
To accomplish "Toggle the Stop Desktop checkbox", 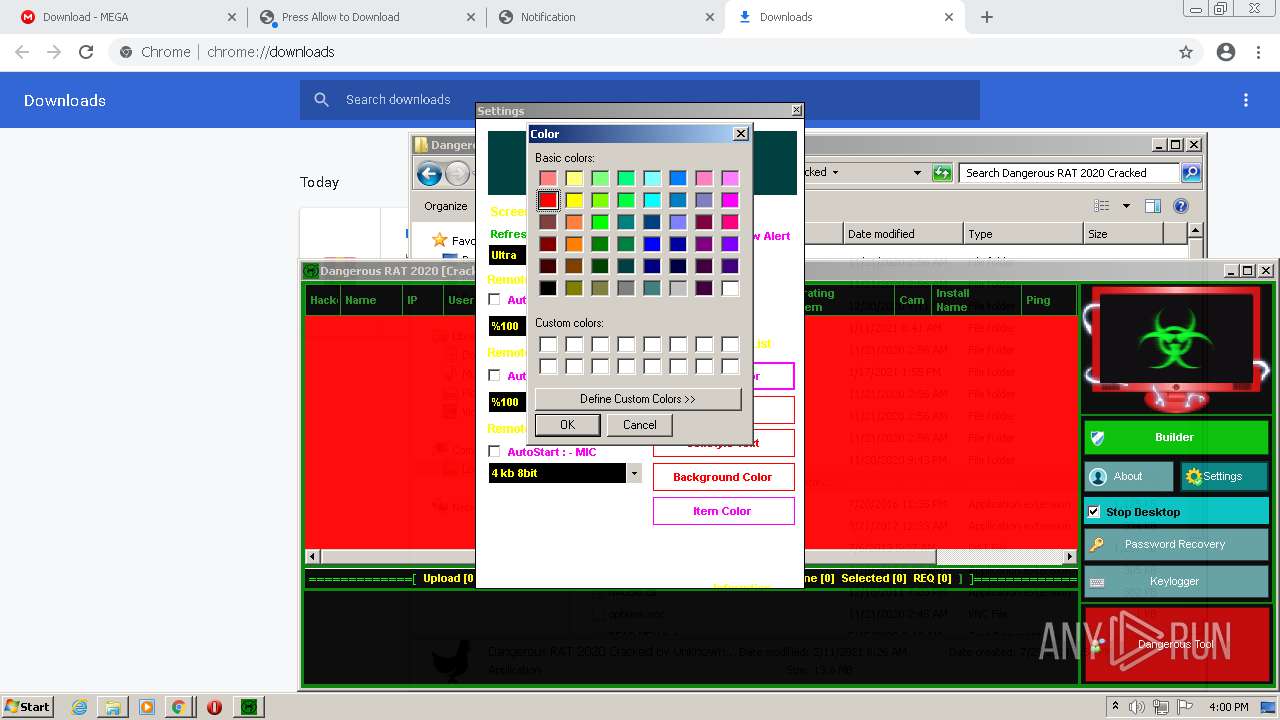I will [1094, 512].
